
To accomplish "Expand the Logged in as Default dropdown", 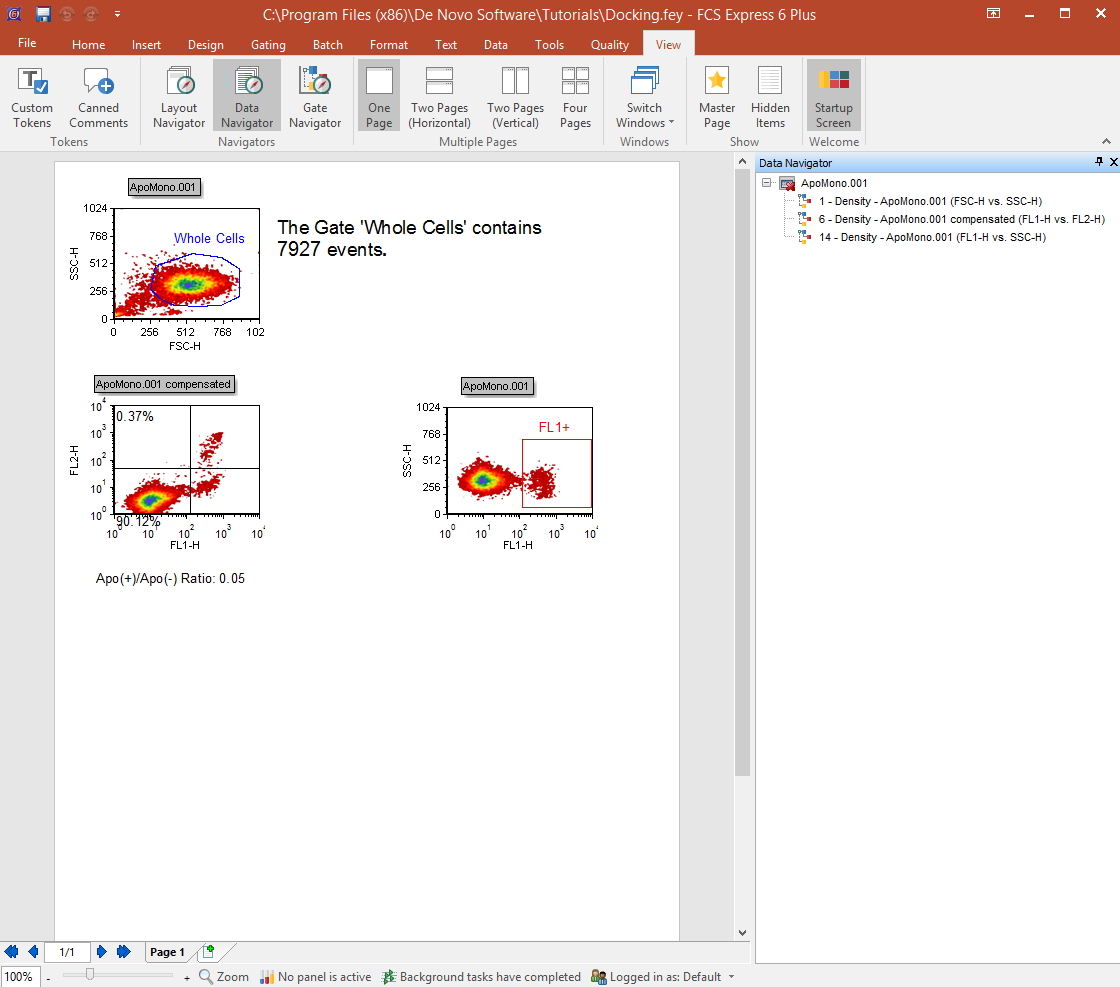I will (x=731, y=977).
